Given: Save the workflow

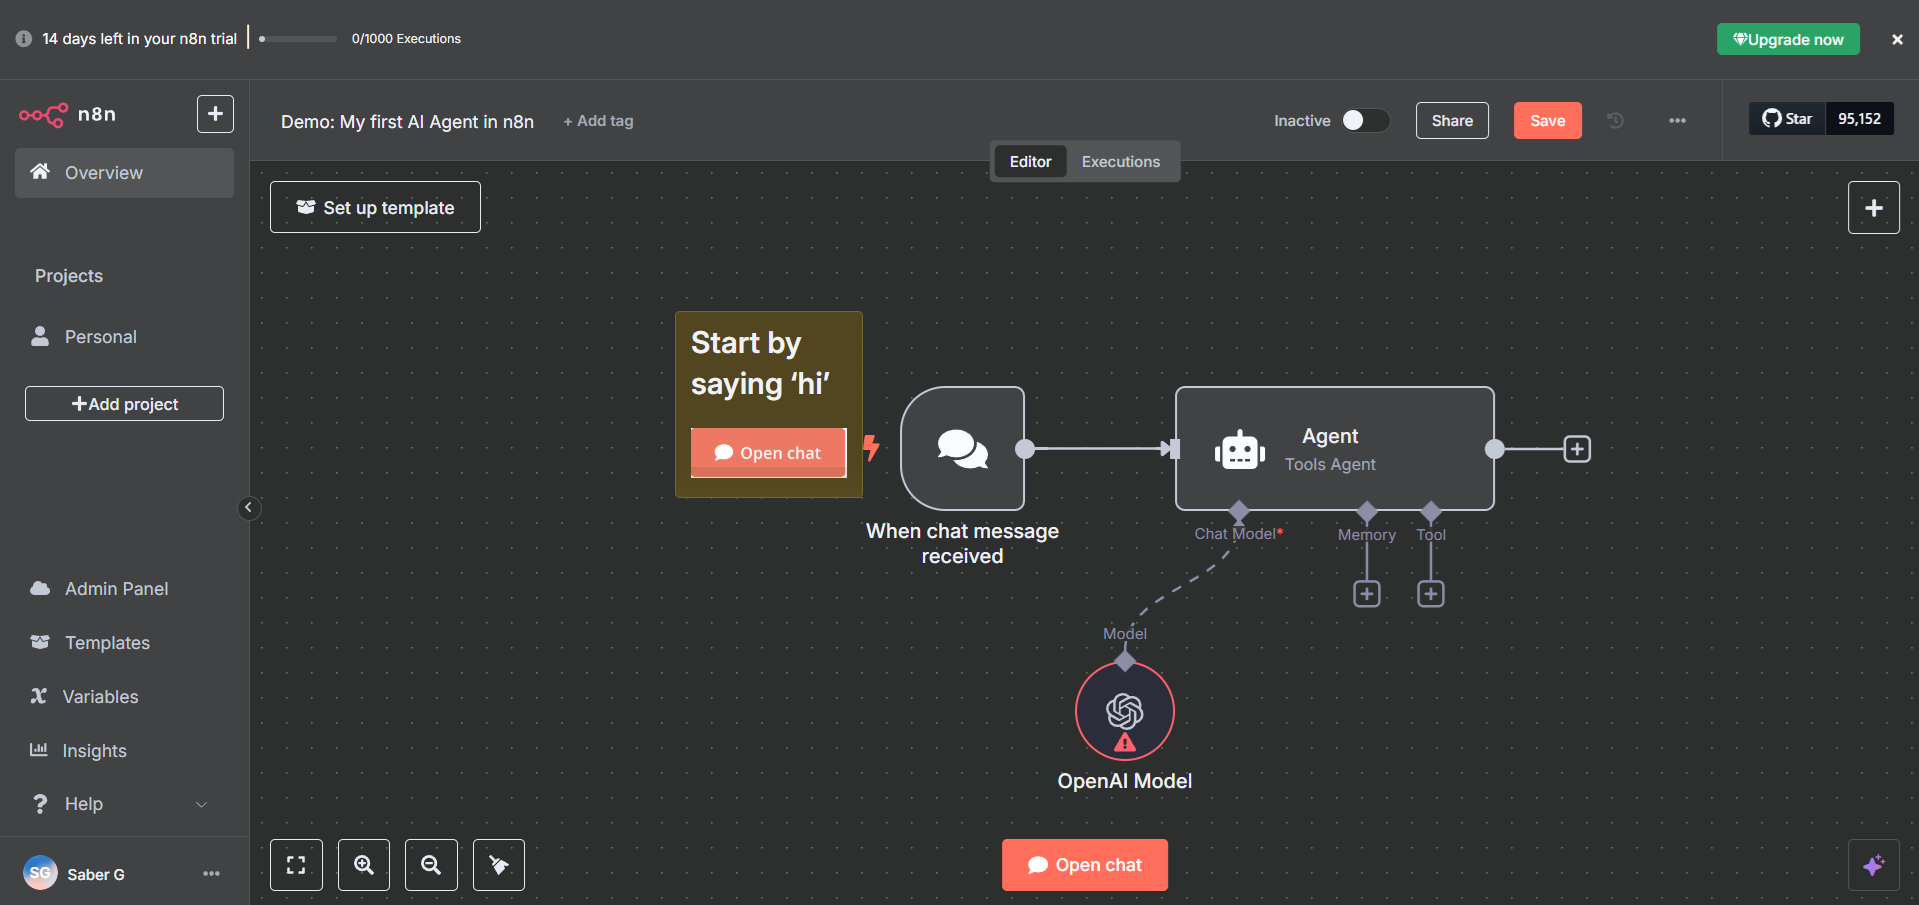Looking at the screenshot, I should point(1547,121).
